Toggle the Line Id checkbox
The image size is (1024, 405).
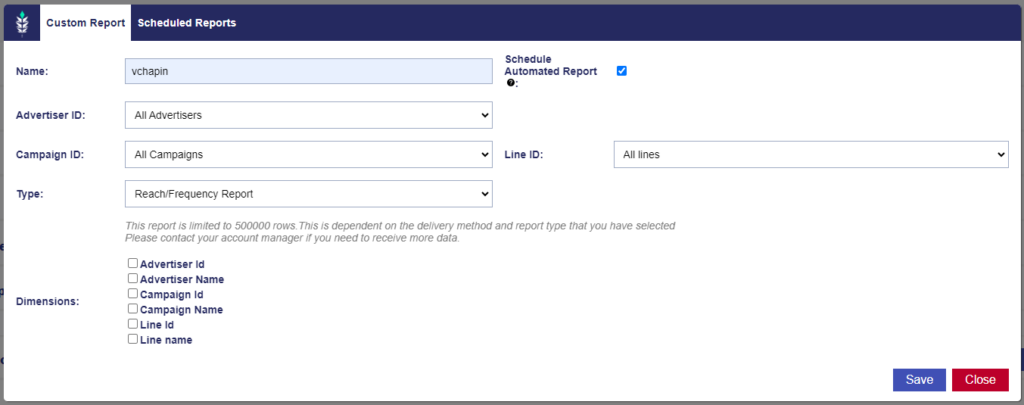click(133, 324)
